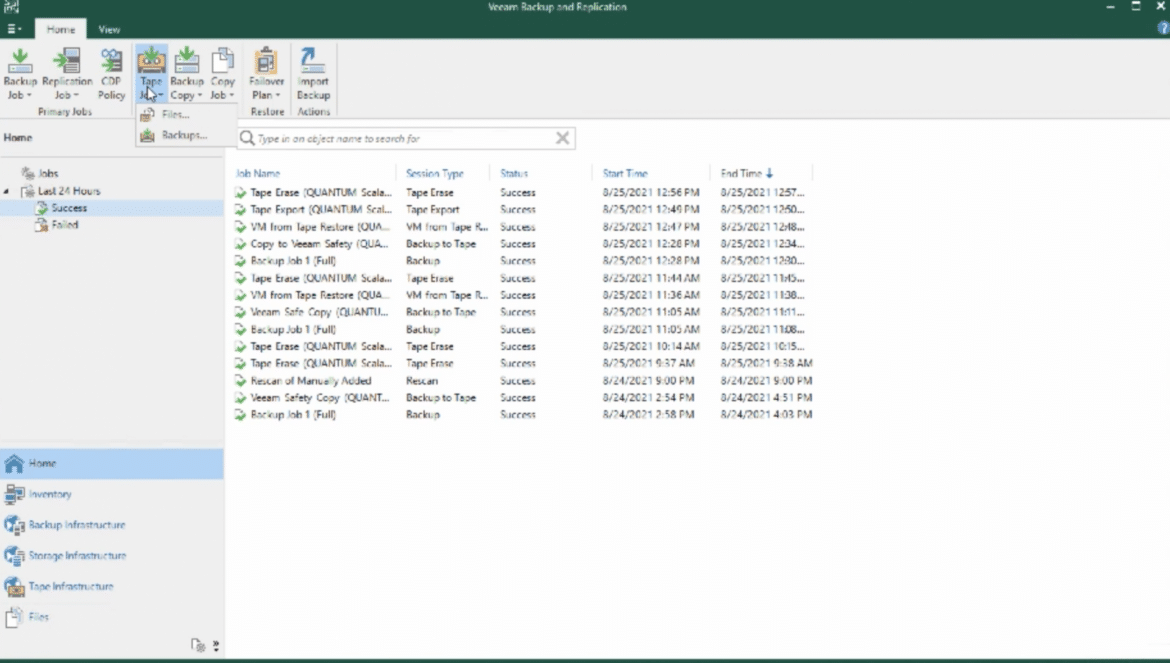Open the CDP Policy ribbon button
This screenshot has height=663, width=1170.
[x=111, y=74]
